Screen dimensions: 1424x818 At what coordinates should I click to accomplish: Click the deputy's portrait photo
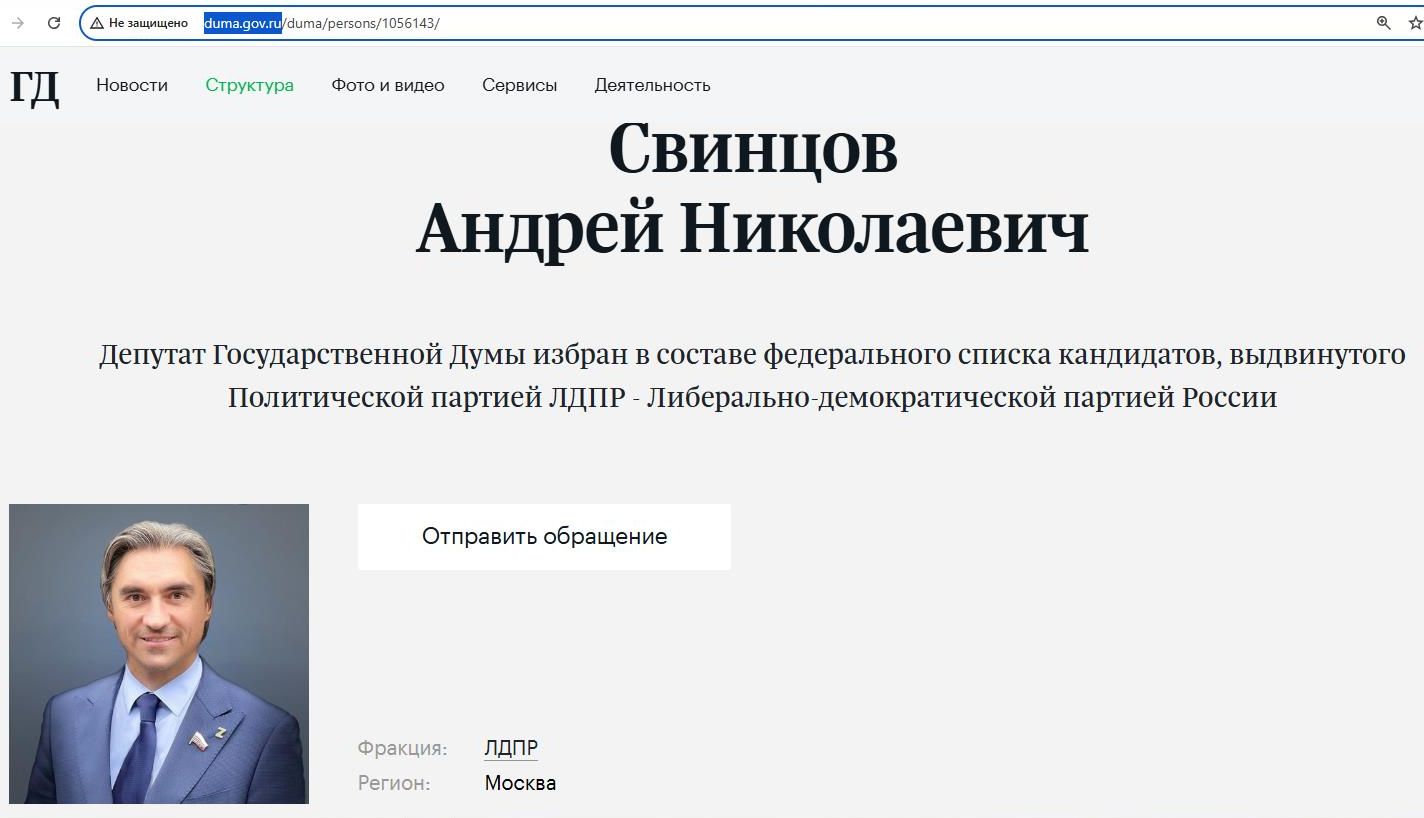click(x=159, y=653)
